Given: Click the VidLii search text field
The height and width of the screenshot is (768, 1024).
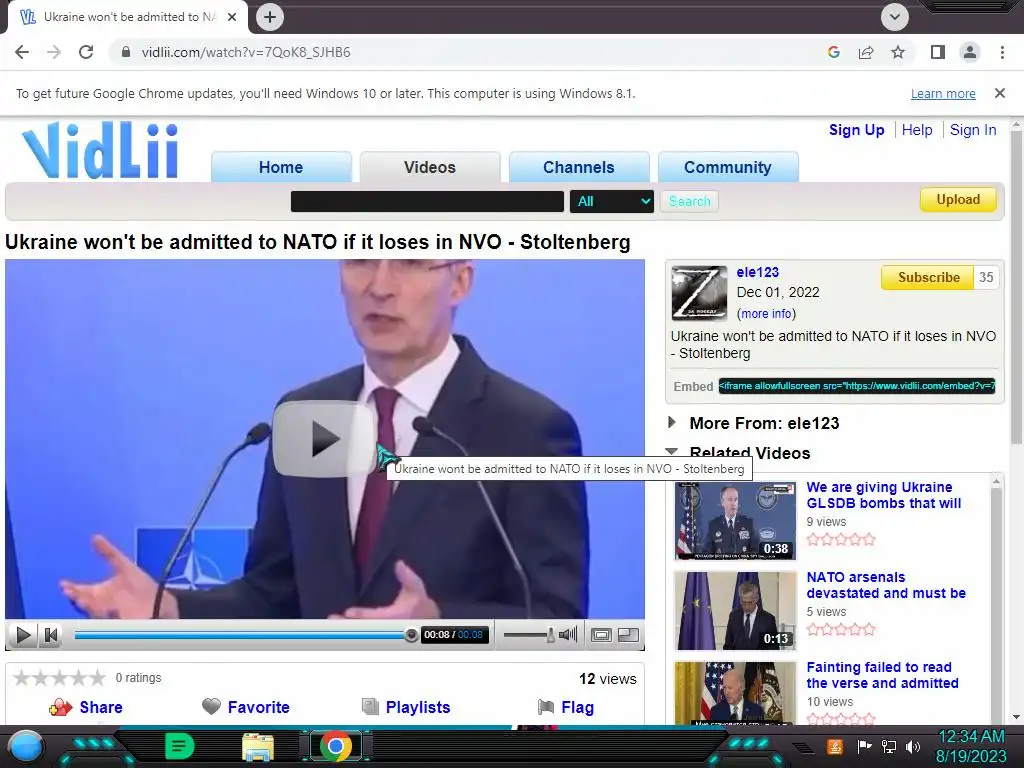Looking at the screenshot, I should pos(427,201).
